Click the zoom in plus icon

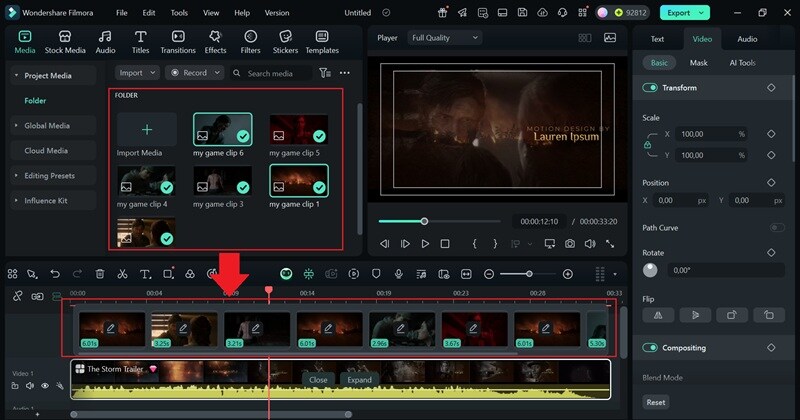568,274
